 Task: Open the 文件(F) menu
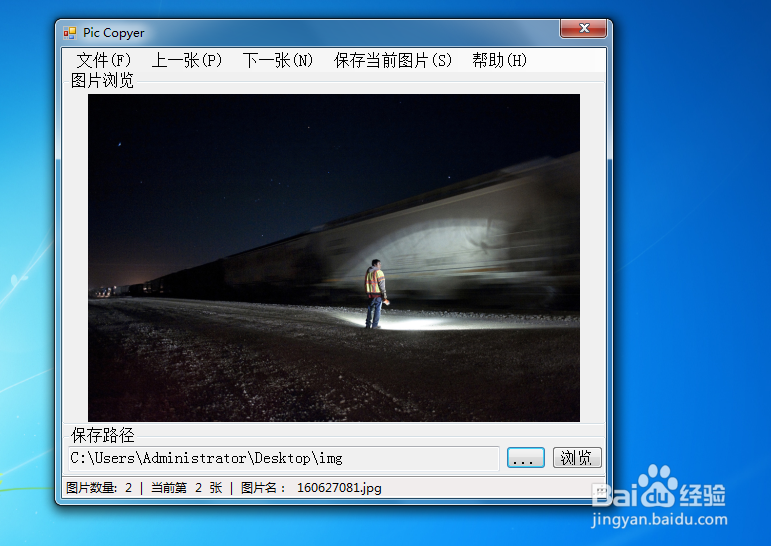(x=104, y=61)
